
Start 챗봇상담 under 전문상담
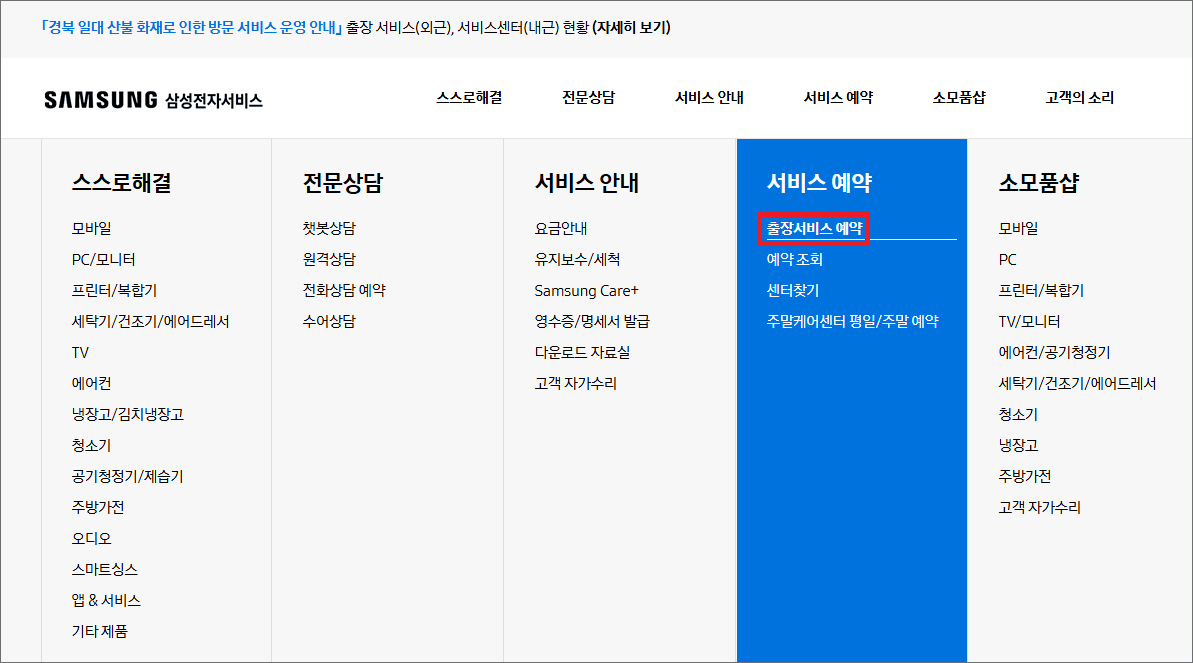(329, 228)
